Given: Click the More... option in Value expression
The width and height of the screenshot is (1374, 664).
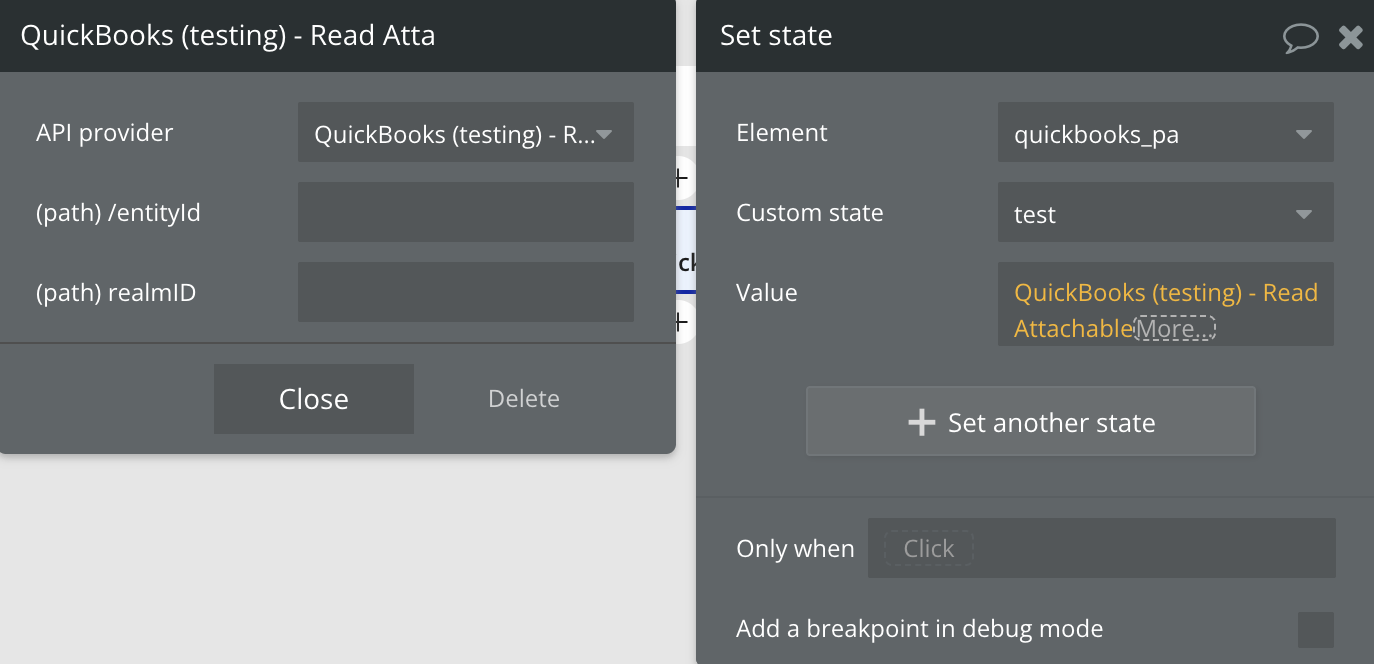Looking at the screenshot, I should coord(1174,328).
